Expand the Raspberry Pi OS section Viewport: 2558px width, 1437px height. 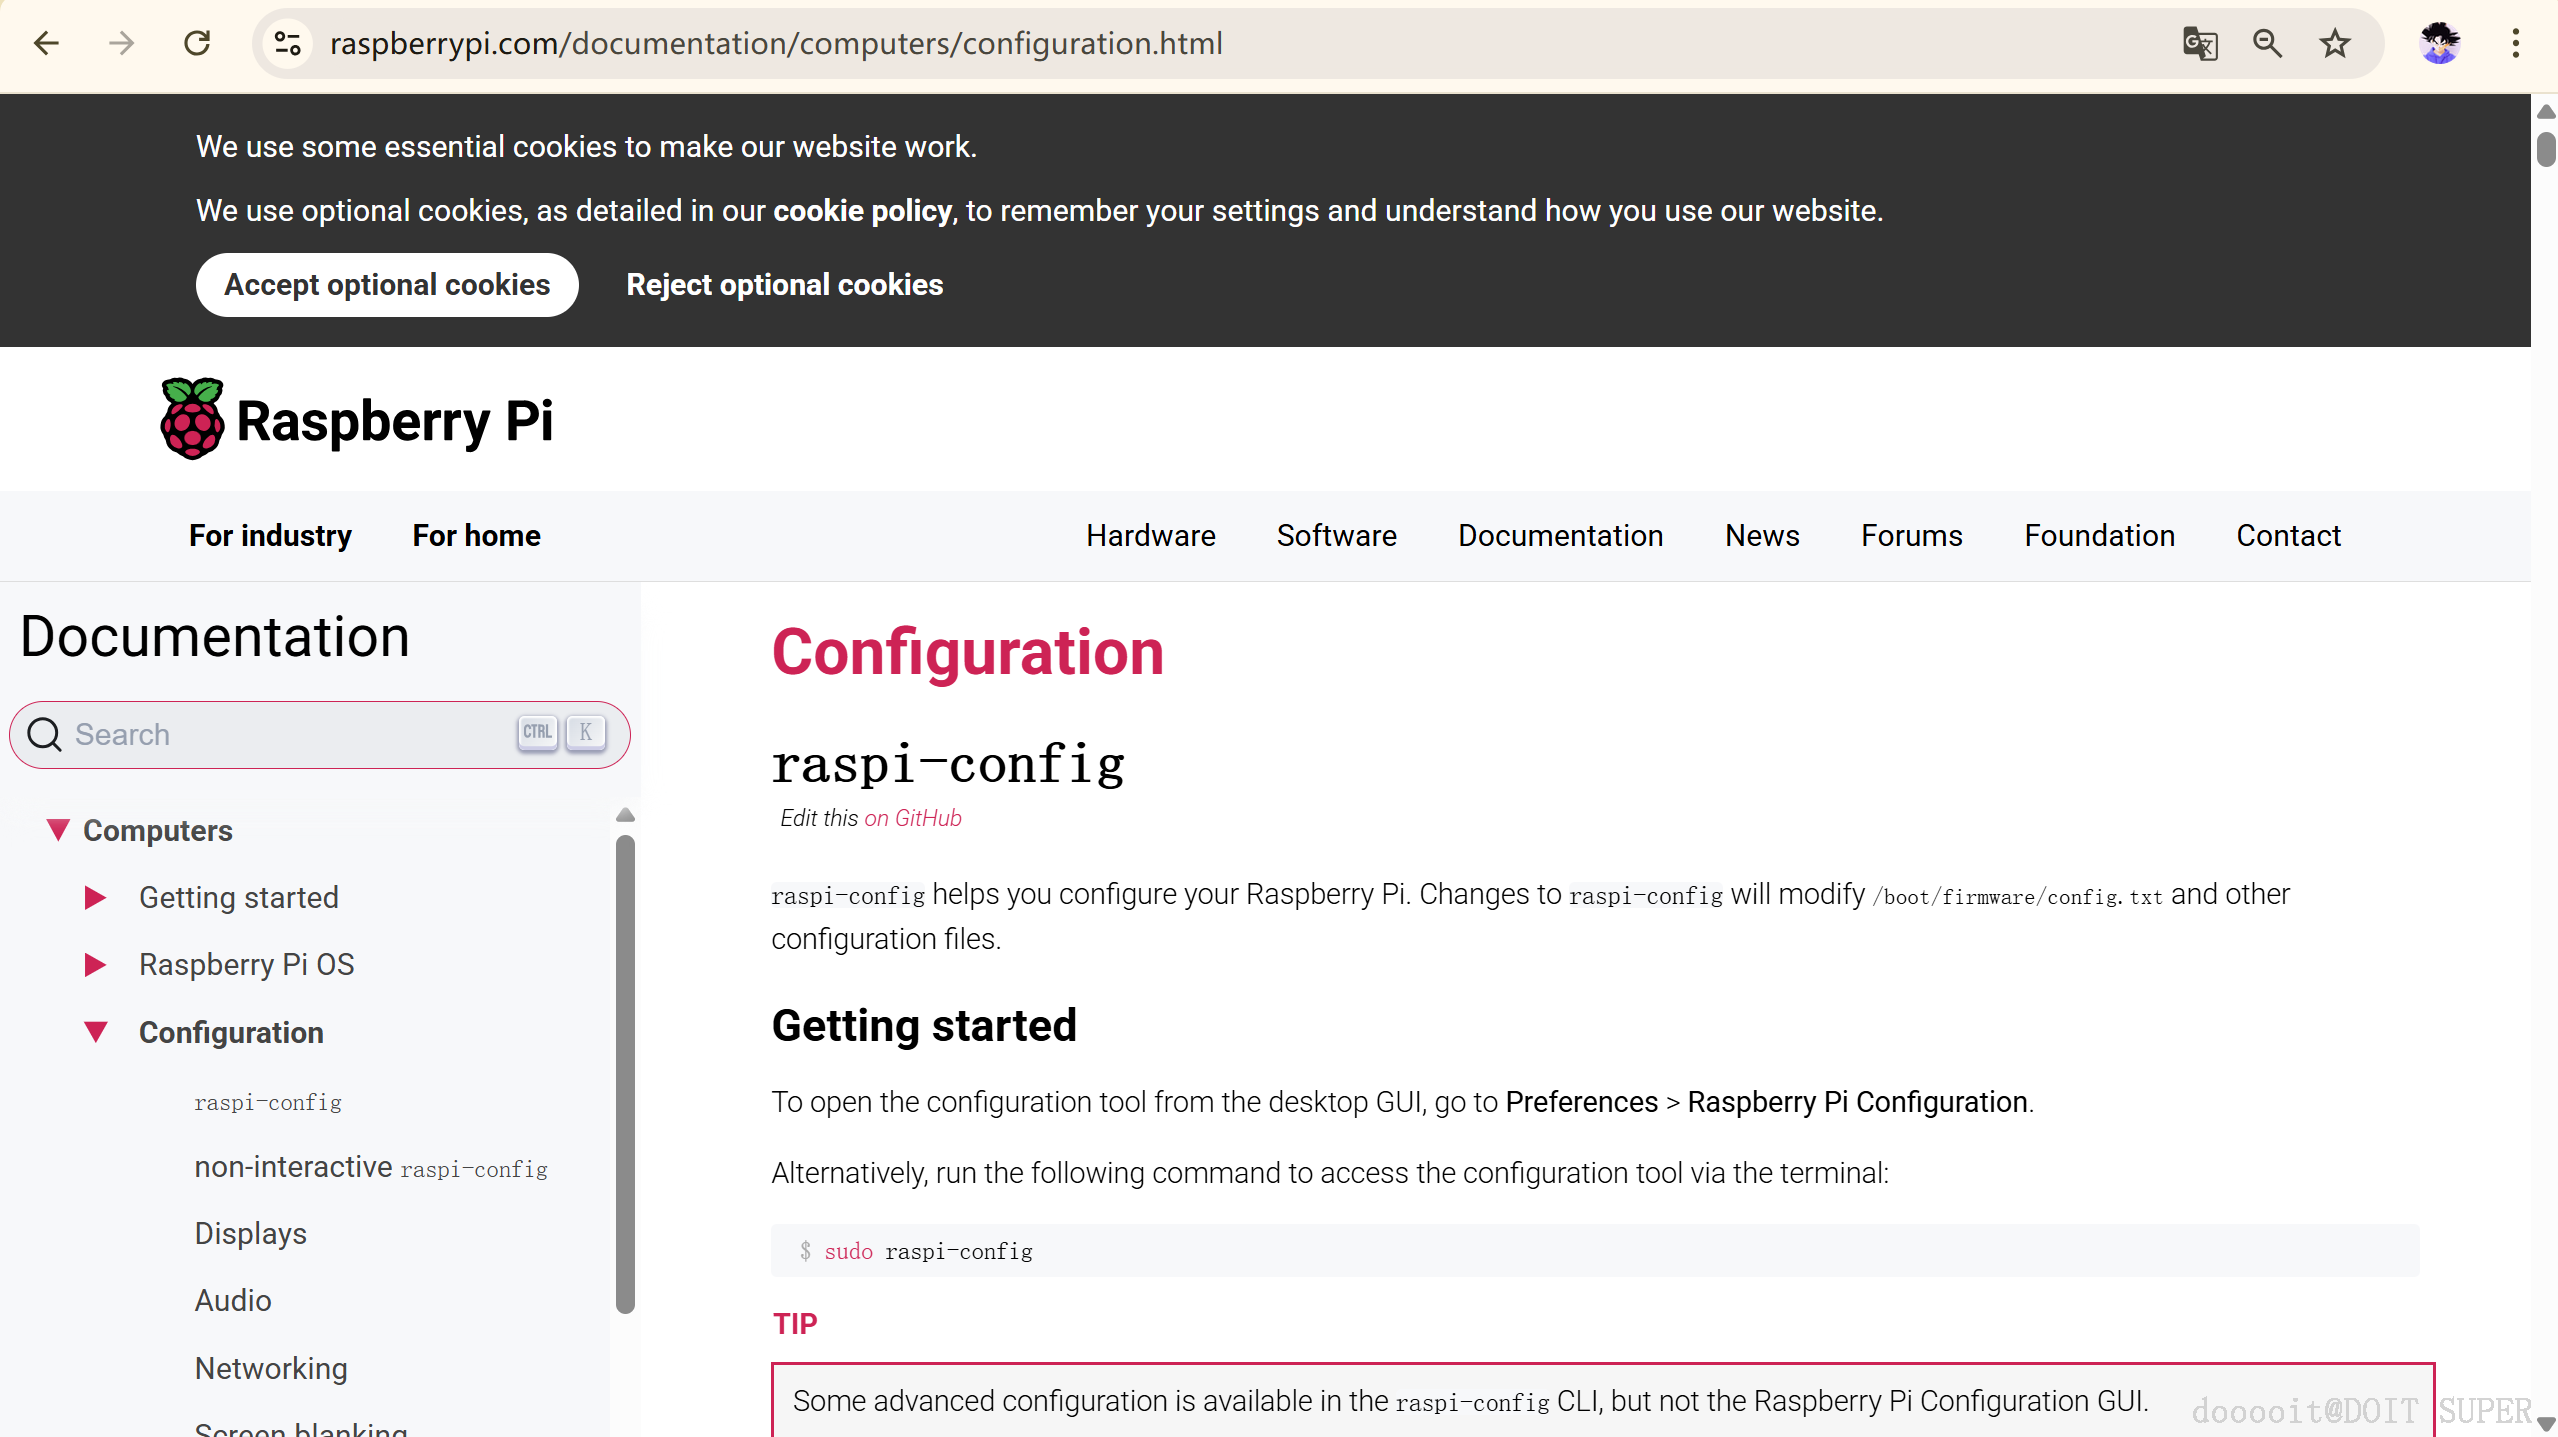95,964
